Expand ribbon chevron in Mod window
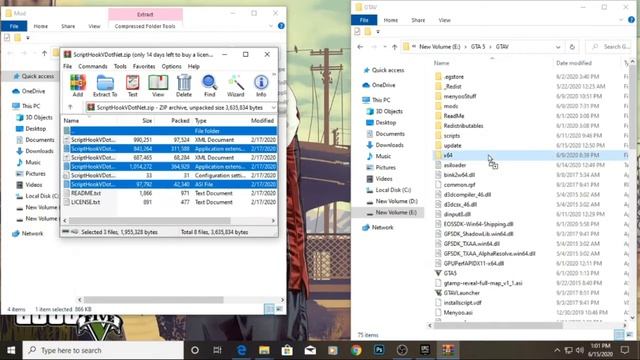Viewport: 640px width, 360px height. pos(271,26)
